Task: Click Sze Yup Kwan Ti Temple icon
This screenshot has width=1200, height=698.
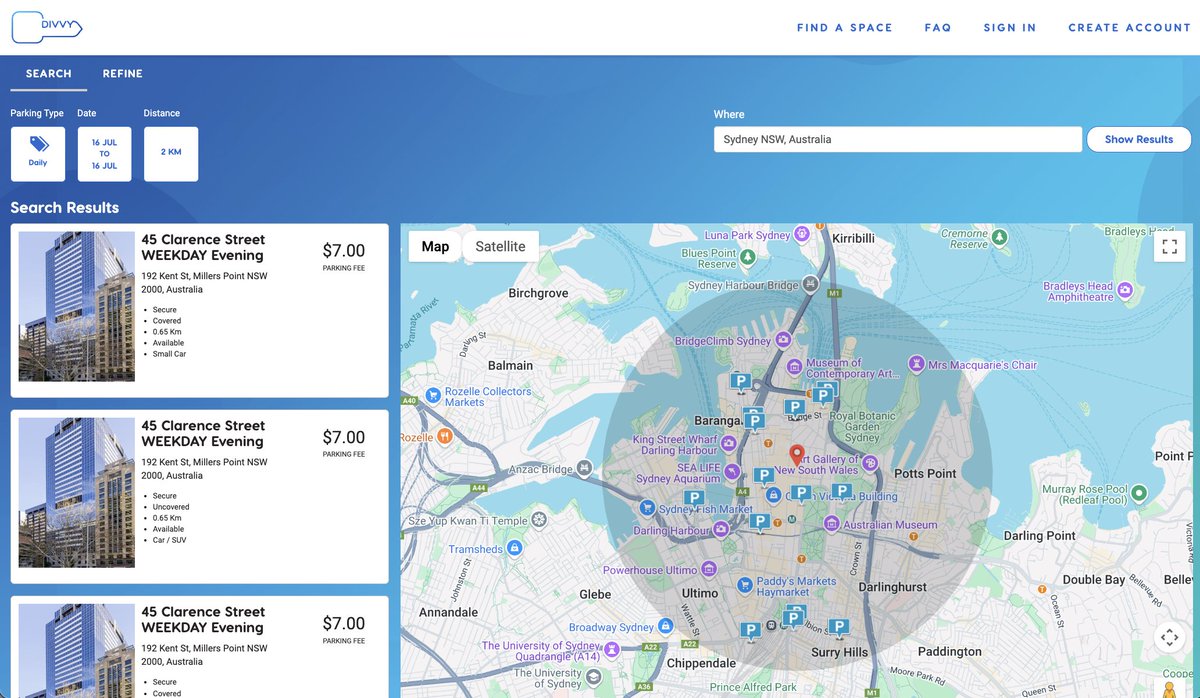Action: click(539, 520)
